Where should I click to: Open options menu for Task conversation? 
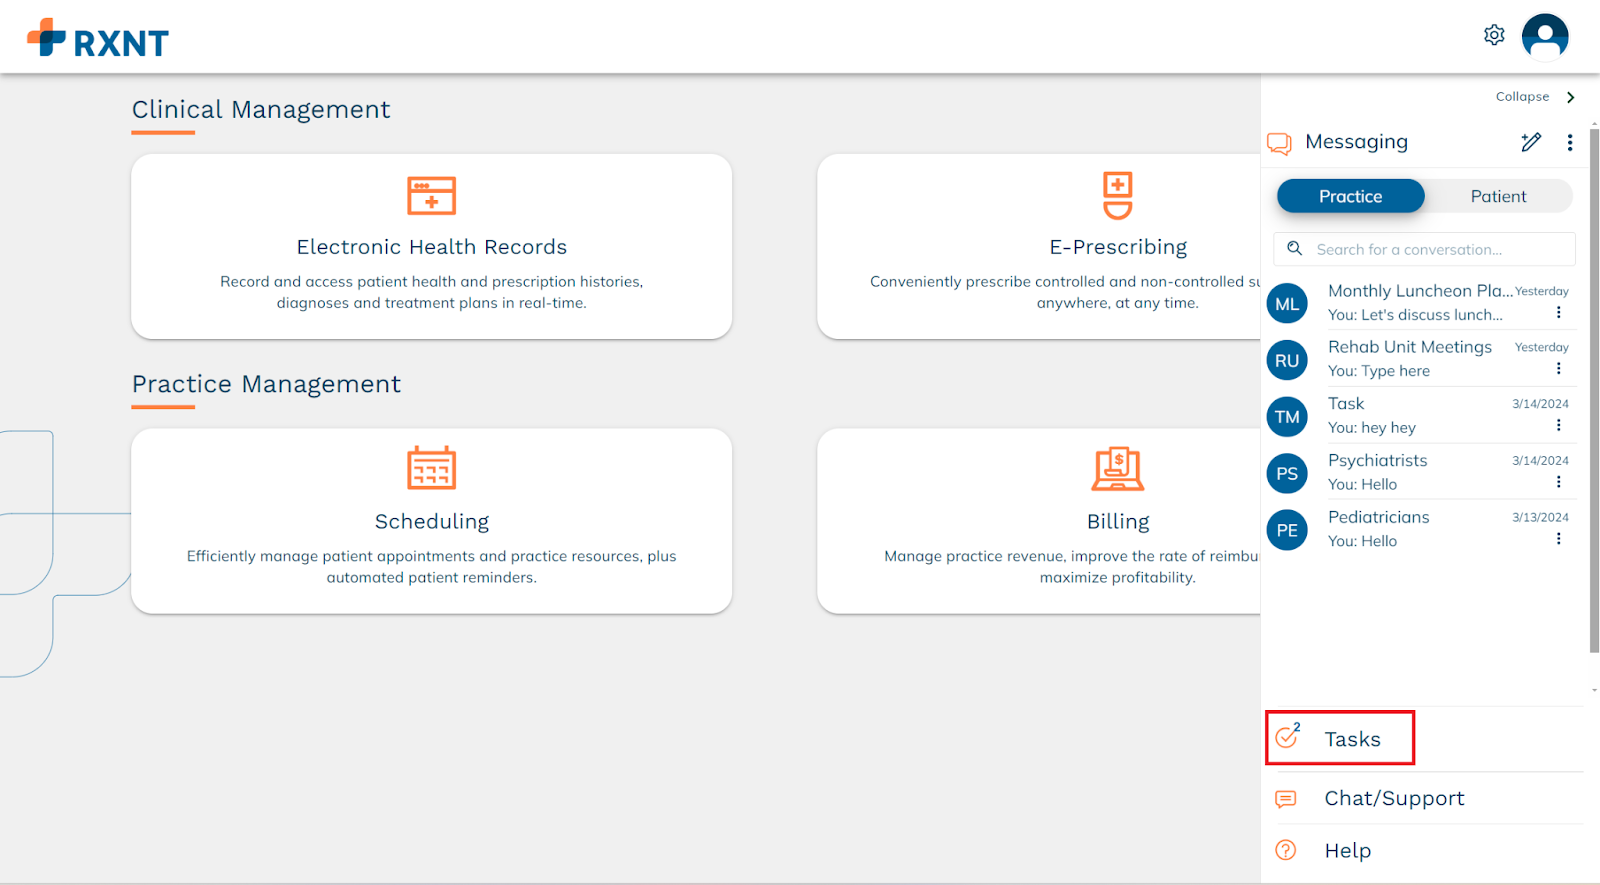coord(1558,426)
